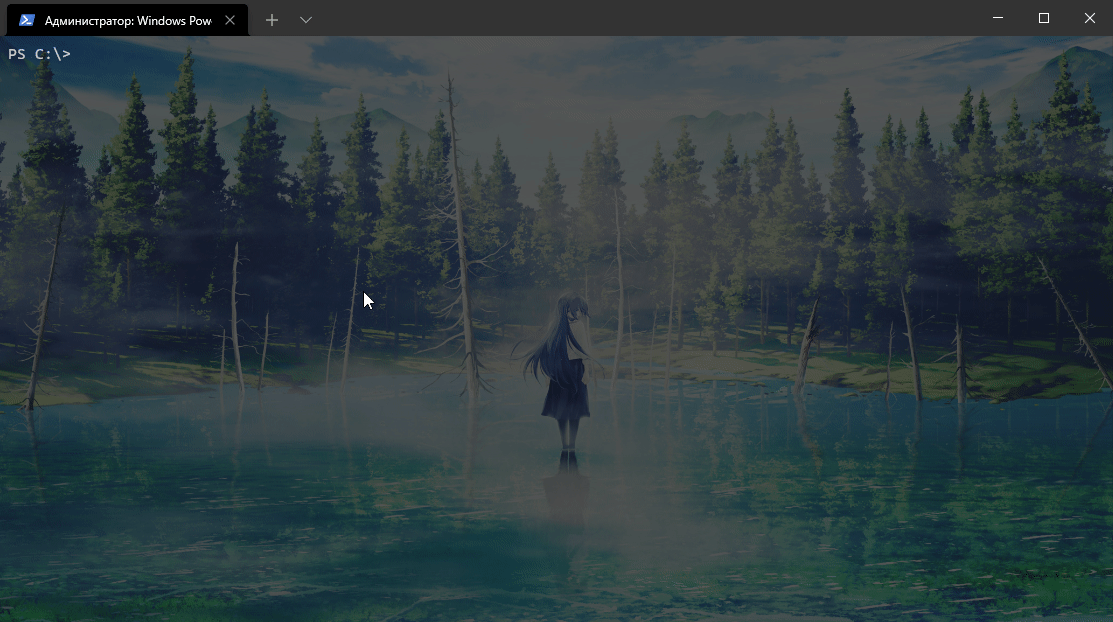Click the PS C:\> prompt line
Viewport: 1113px width, 622px height.
click(40, 54)
